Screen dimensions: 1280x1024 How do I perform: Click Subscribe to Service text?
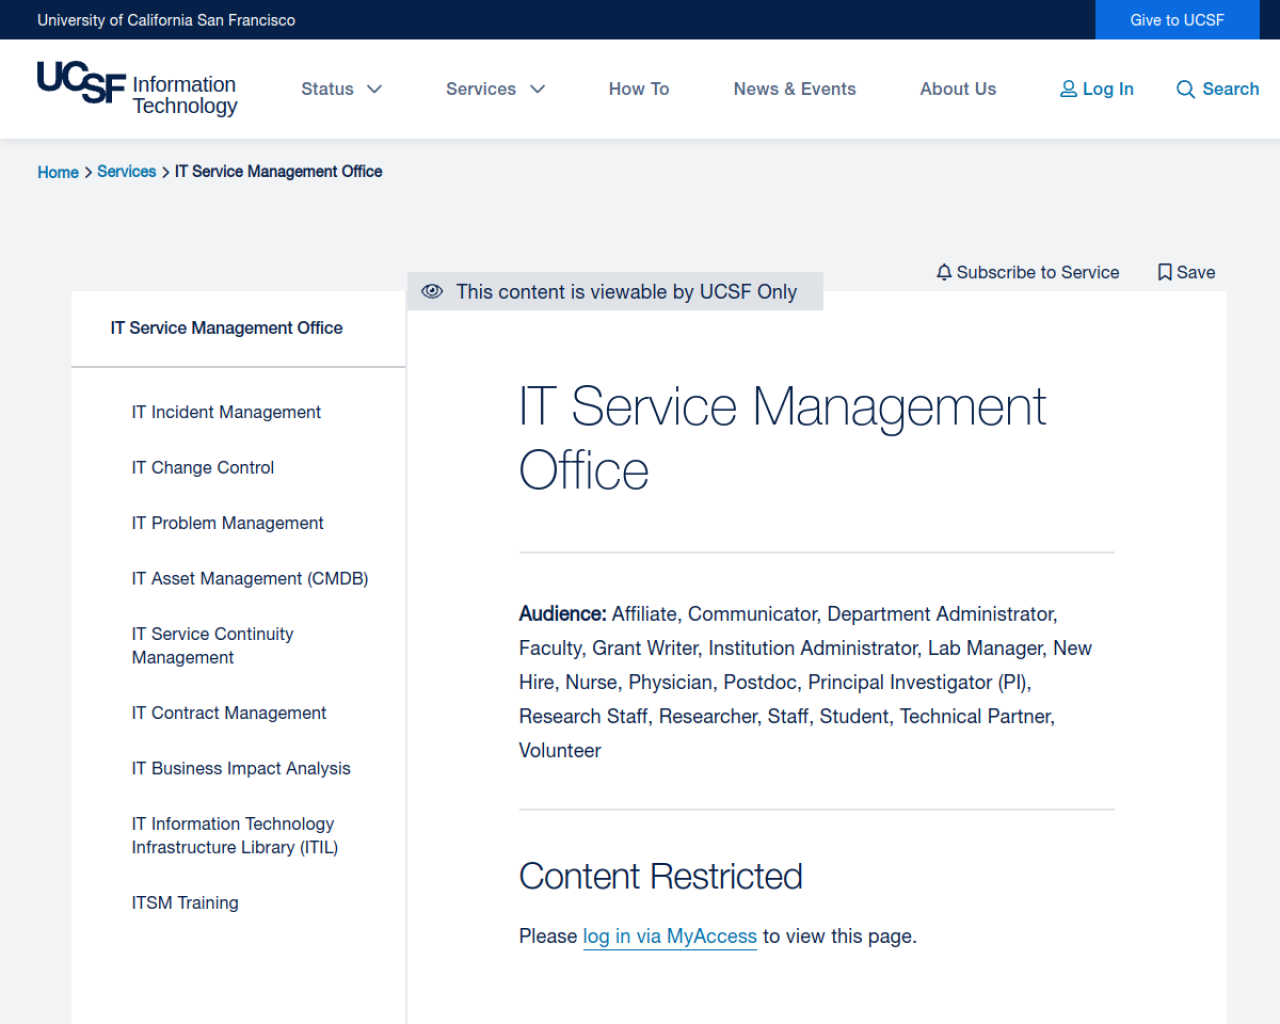click(x=1038, y=272)
